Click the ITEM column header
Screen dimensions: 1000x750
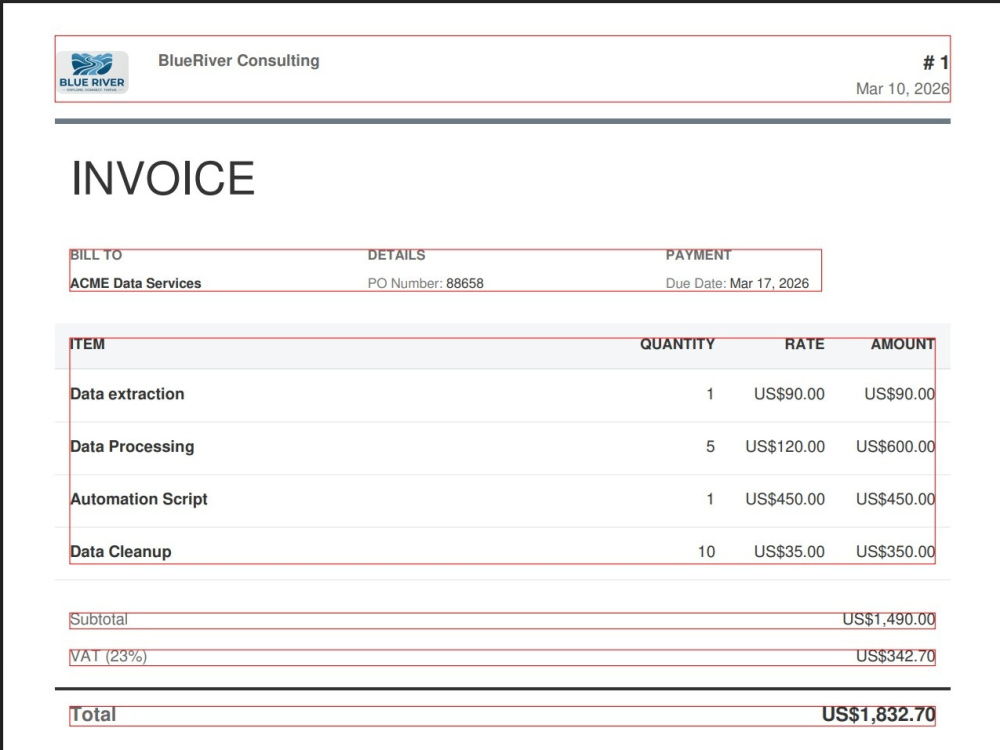tap(87, 344)
